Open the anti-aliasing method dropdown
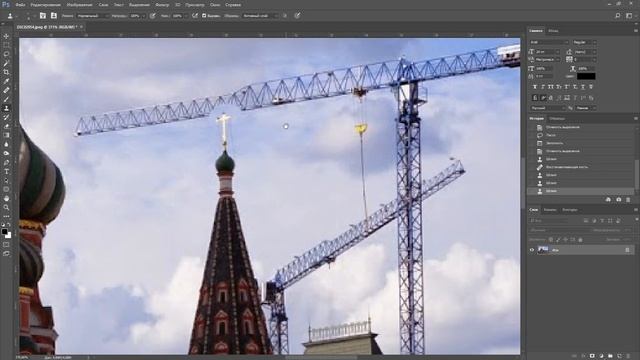Image resolution: width=640 pixels, height=360 pixels. tap(586, 108)
